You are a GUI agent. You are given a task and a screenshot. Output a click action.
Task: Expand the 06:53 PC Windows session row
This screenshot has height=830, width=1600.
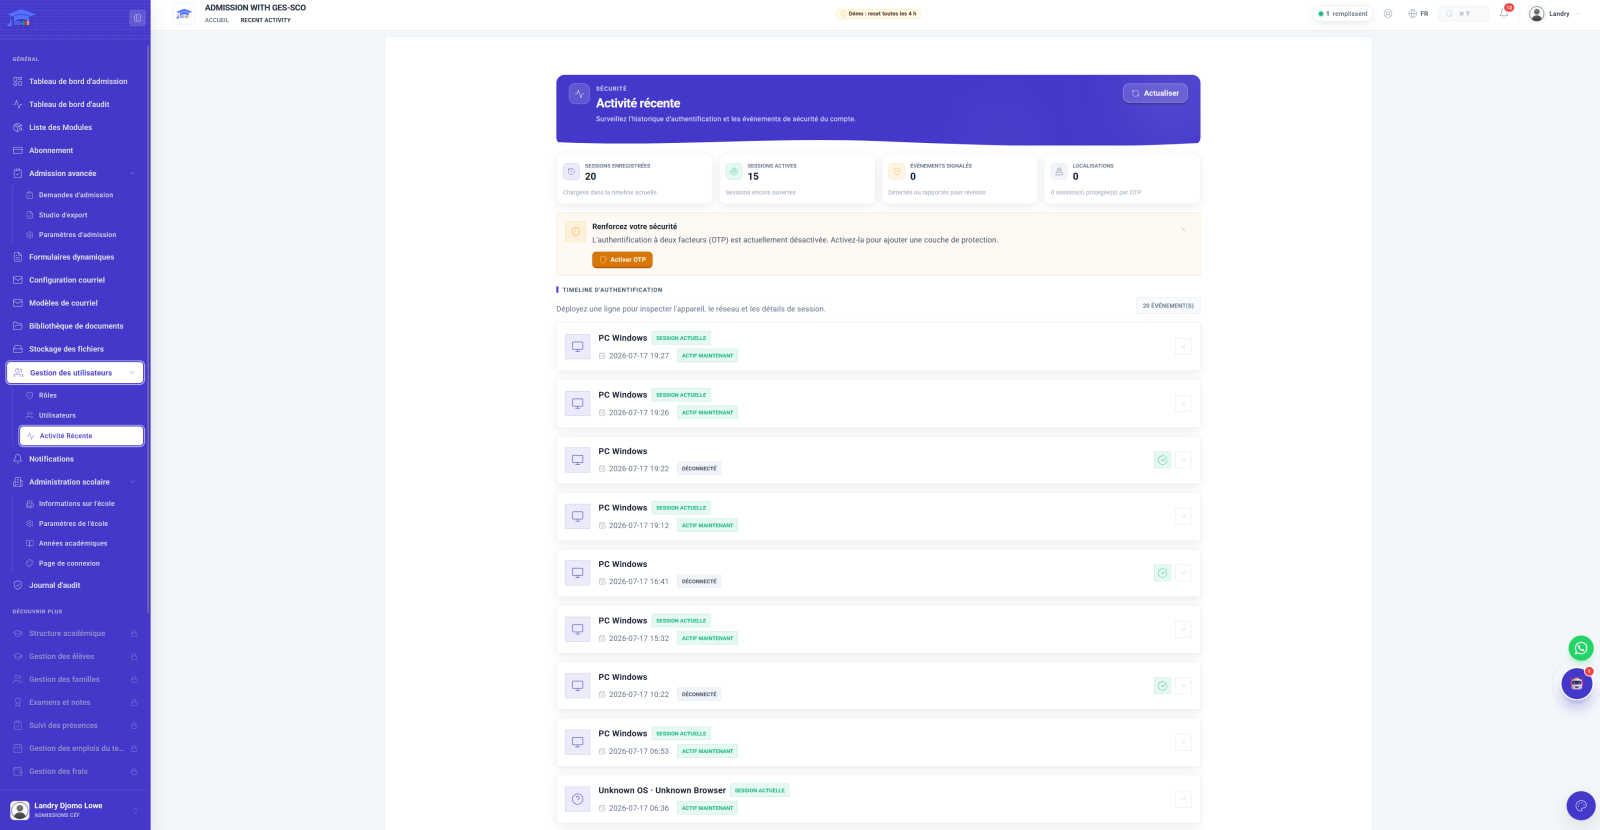click(1183, 742)
